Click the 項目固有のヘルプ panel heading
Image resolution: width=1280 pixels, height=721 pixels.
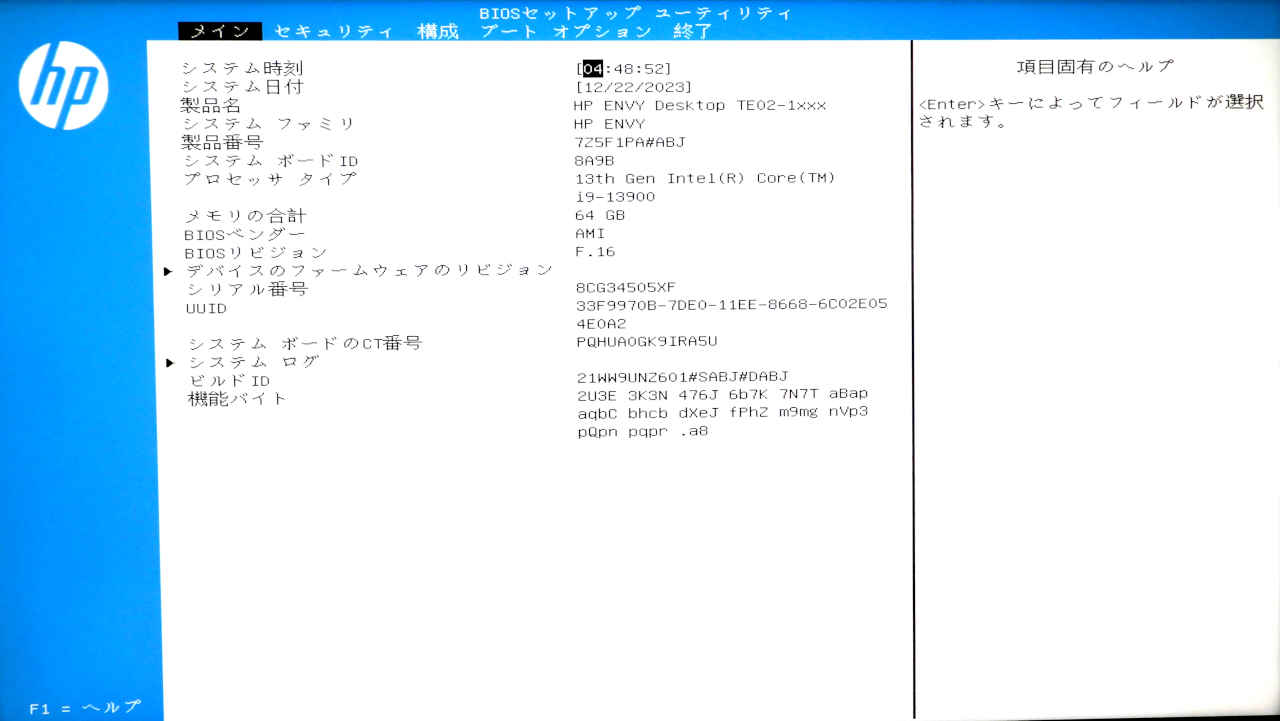[x=1094, y=67]
